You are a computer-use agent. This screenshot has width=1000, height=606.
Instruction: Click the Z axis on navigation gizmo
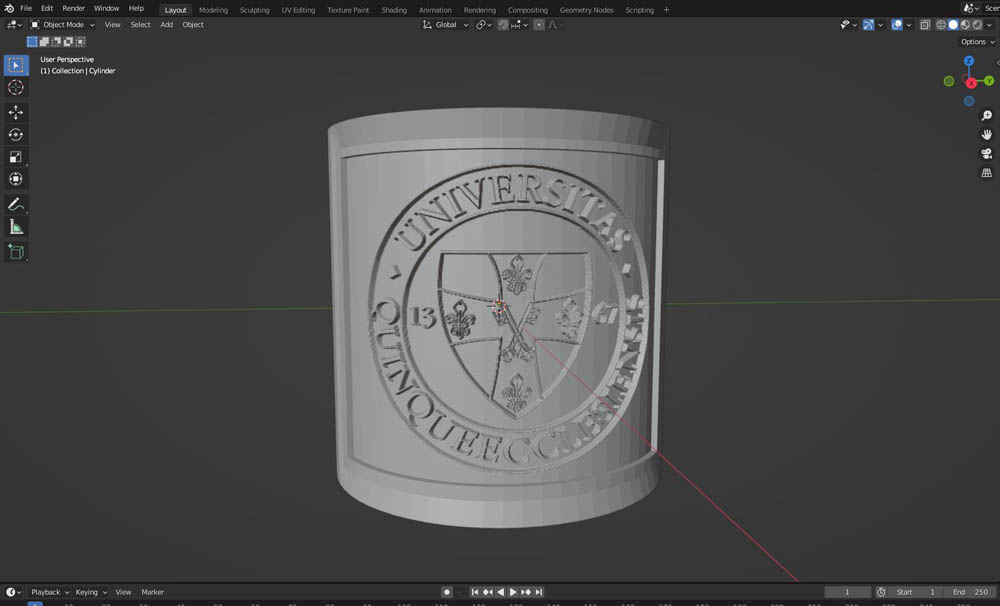tap(969, 61)
